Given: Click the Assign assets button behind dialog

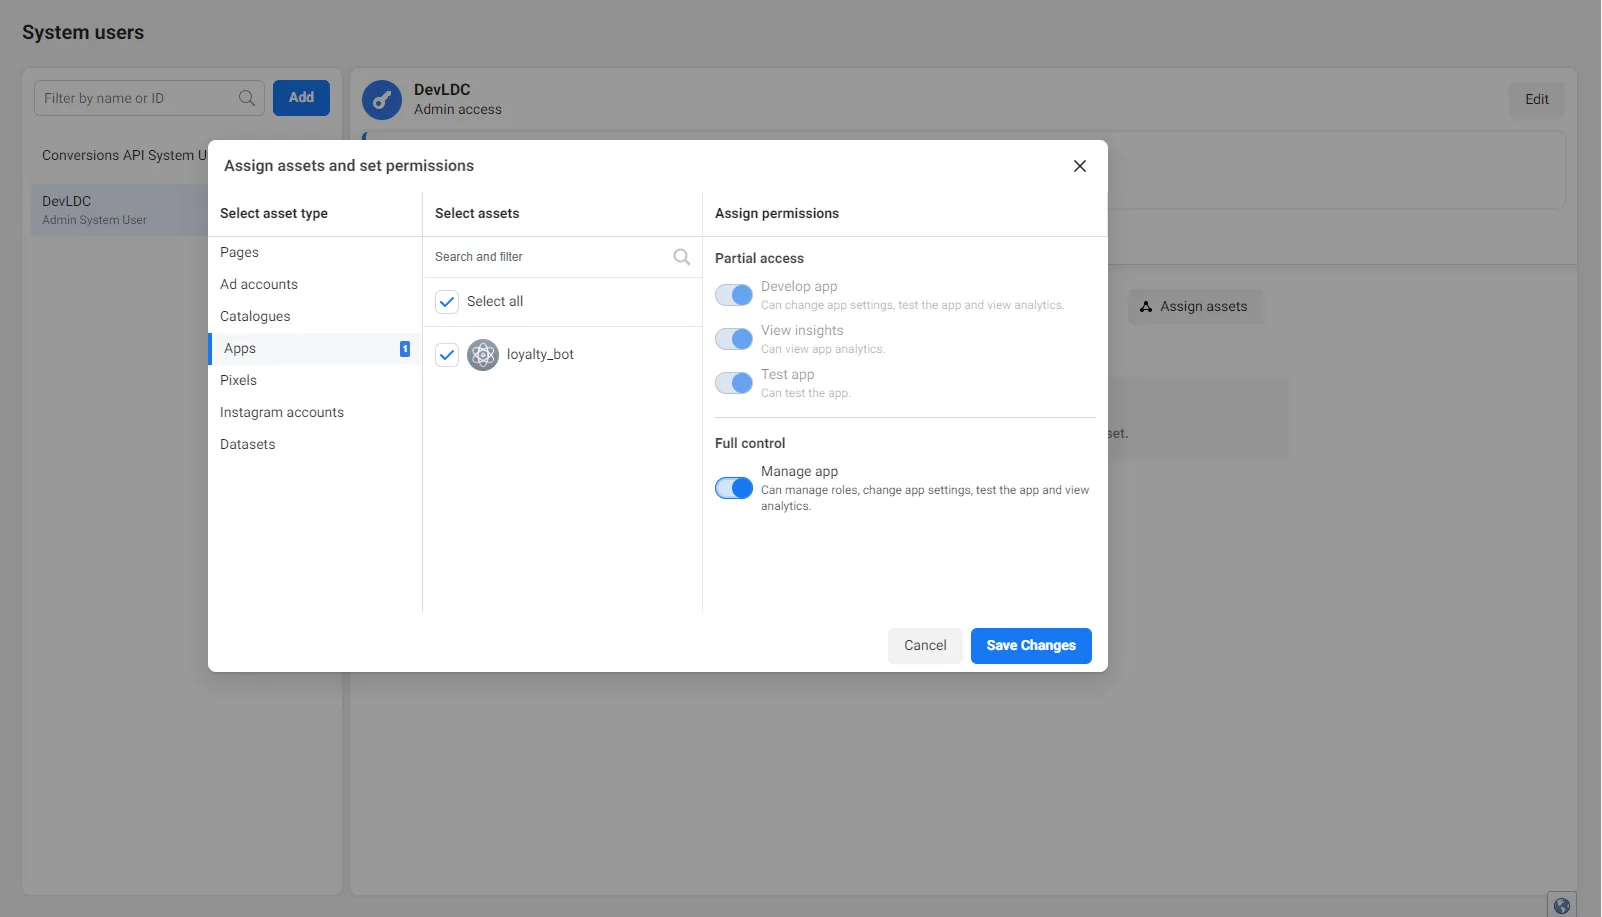Looking at the screenshot, I should (1195, 307).
